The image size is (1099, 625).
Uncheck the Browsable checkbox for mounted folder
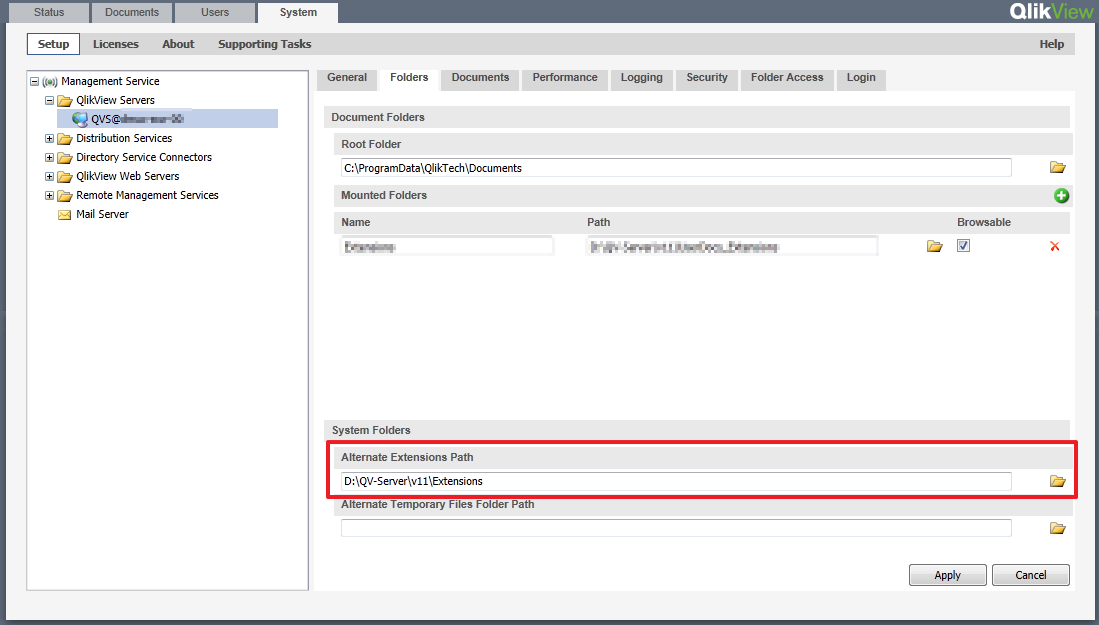[963, 245]
